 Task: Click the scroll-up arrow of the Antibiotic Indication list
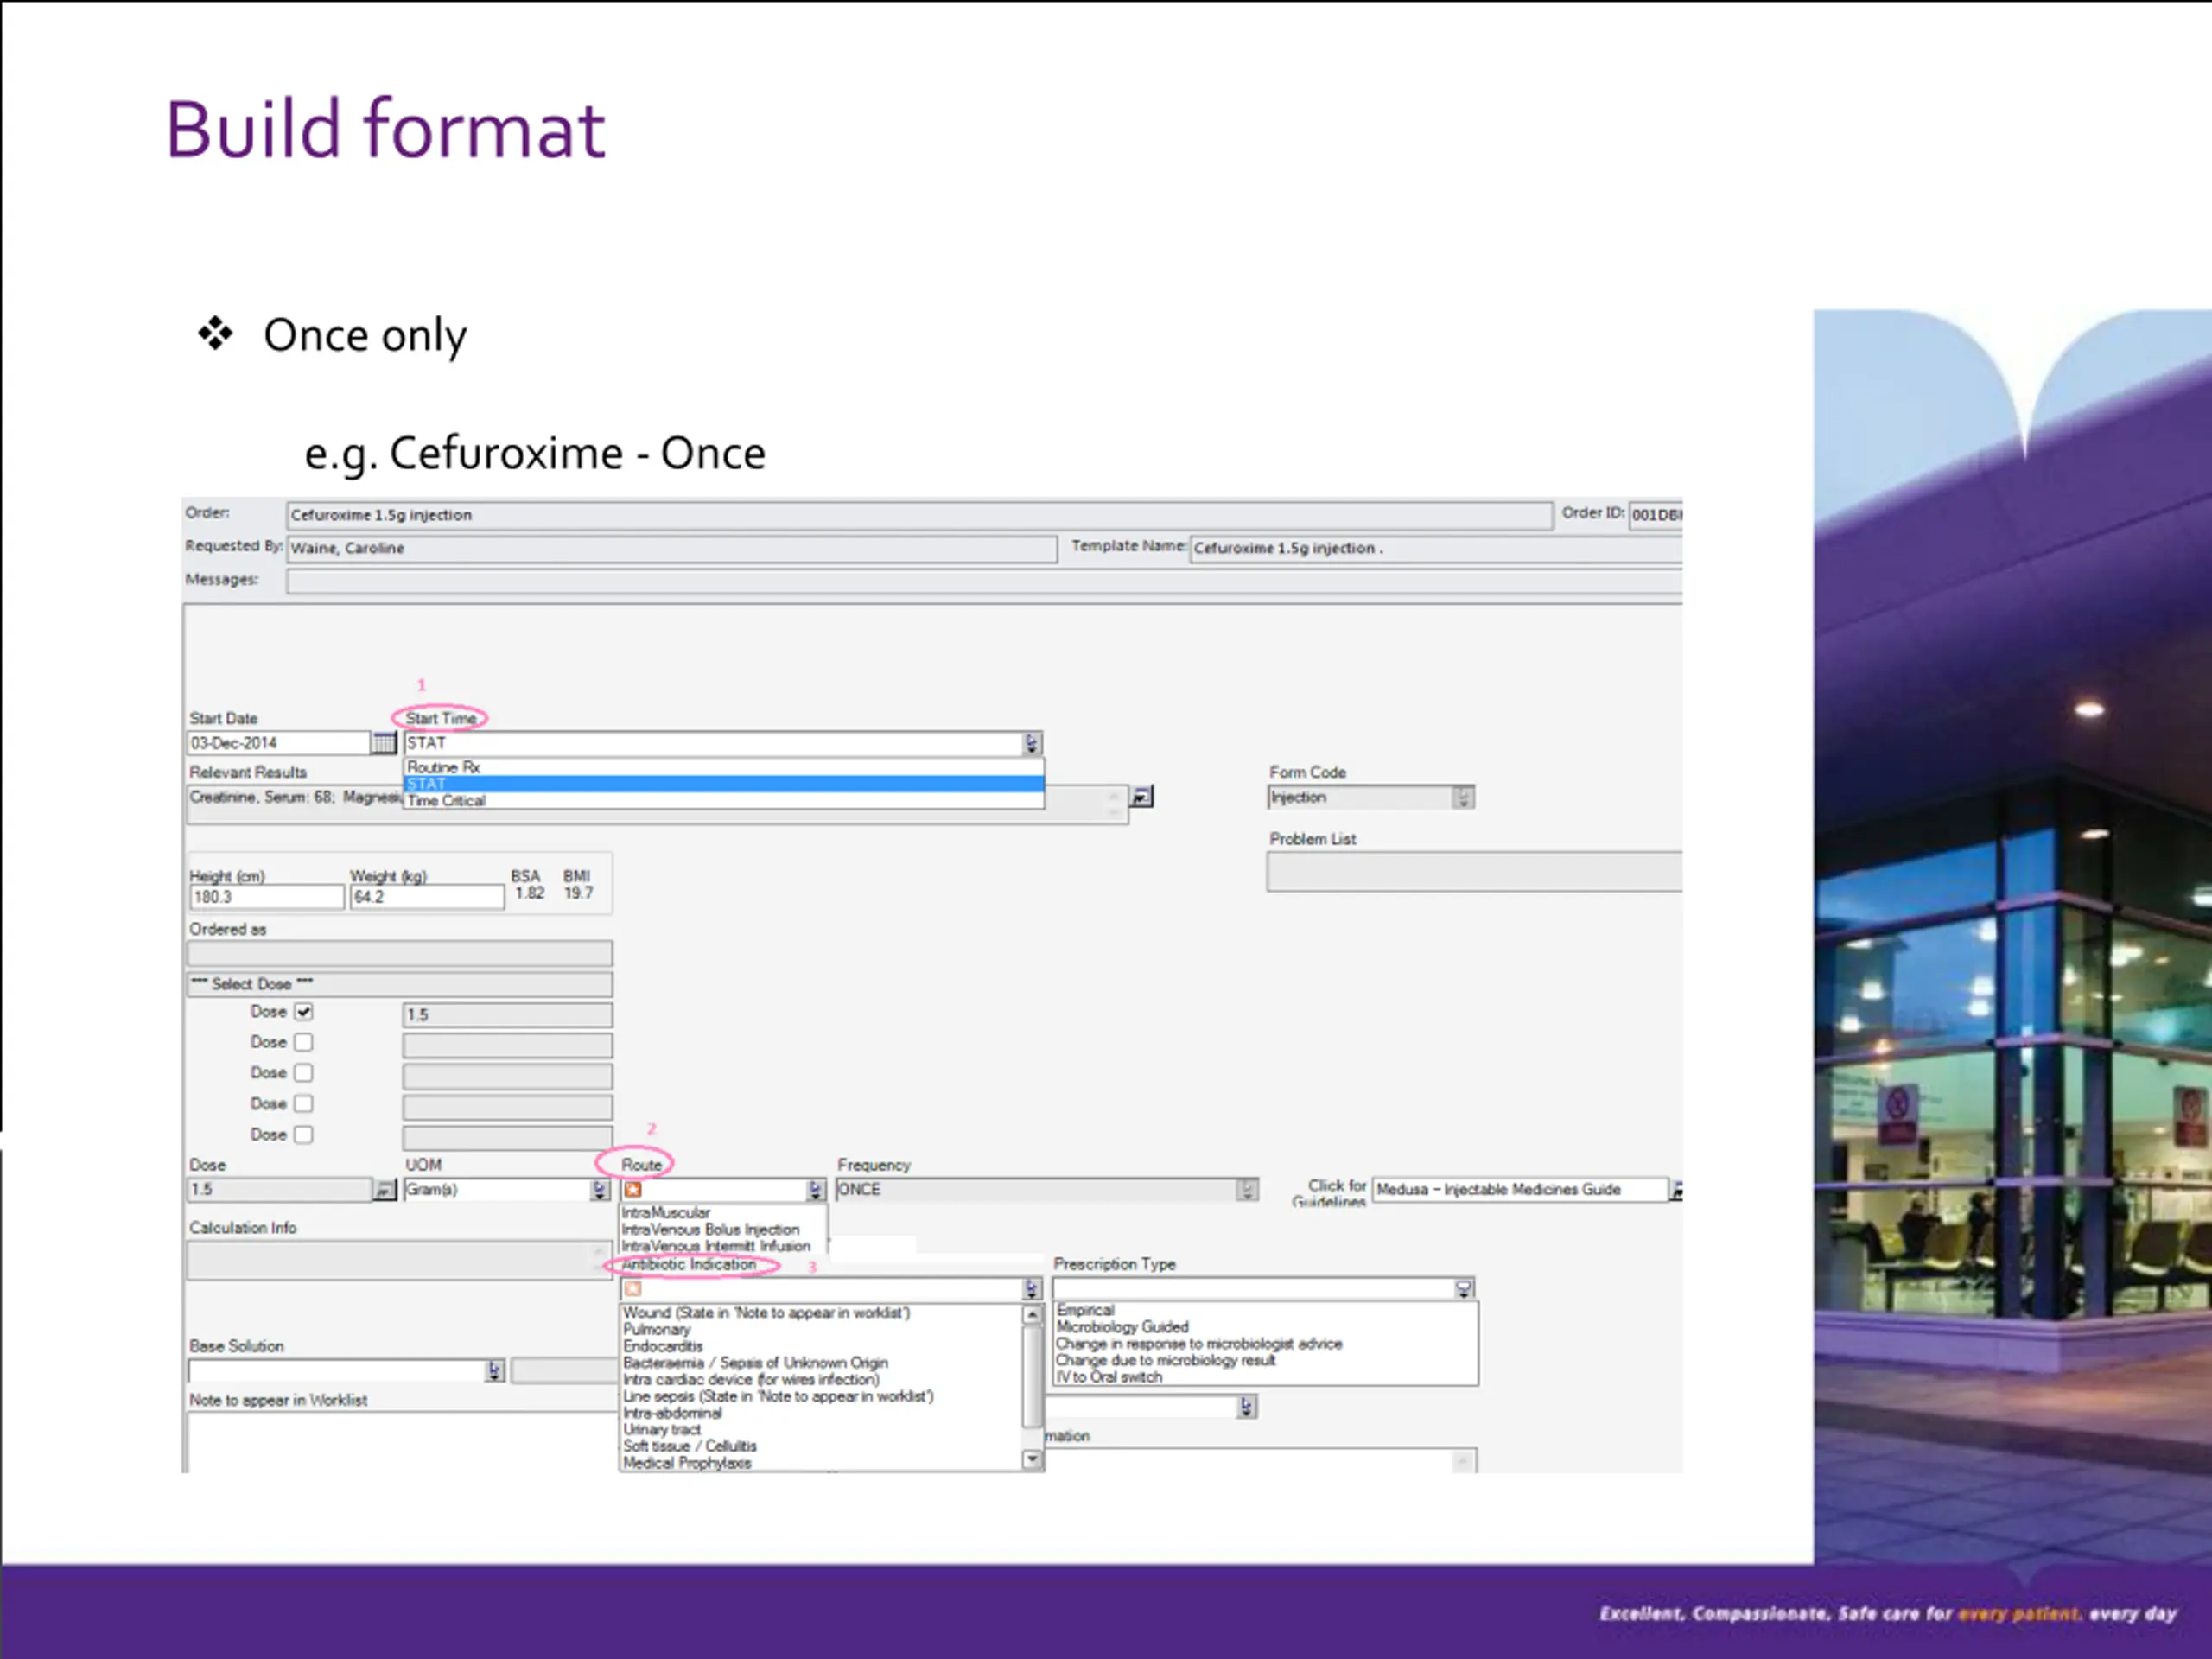(1032, 1314)
